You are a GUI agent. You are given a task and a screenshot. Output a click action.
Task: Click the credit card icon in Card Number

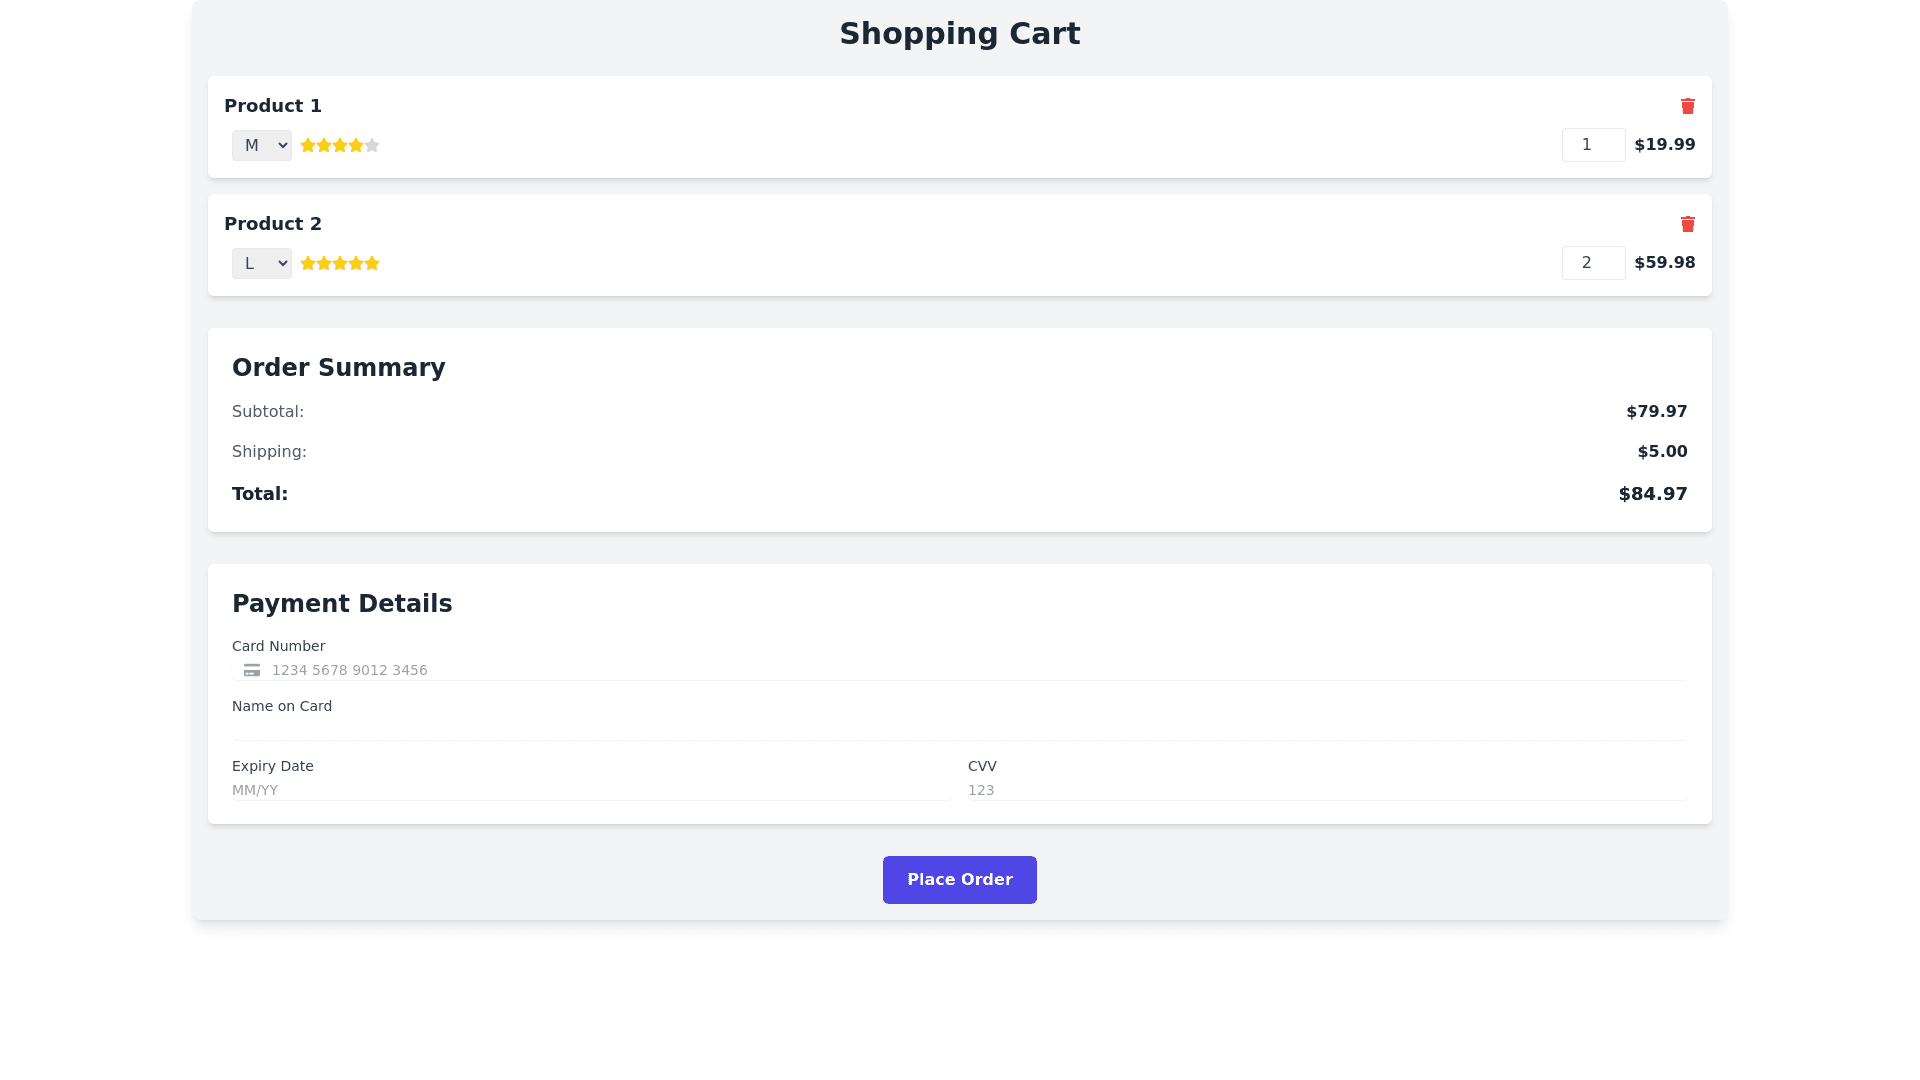coord(252,670)
